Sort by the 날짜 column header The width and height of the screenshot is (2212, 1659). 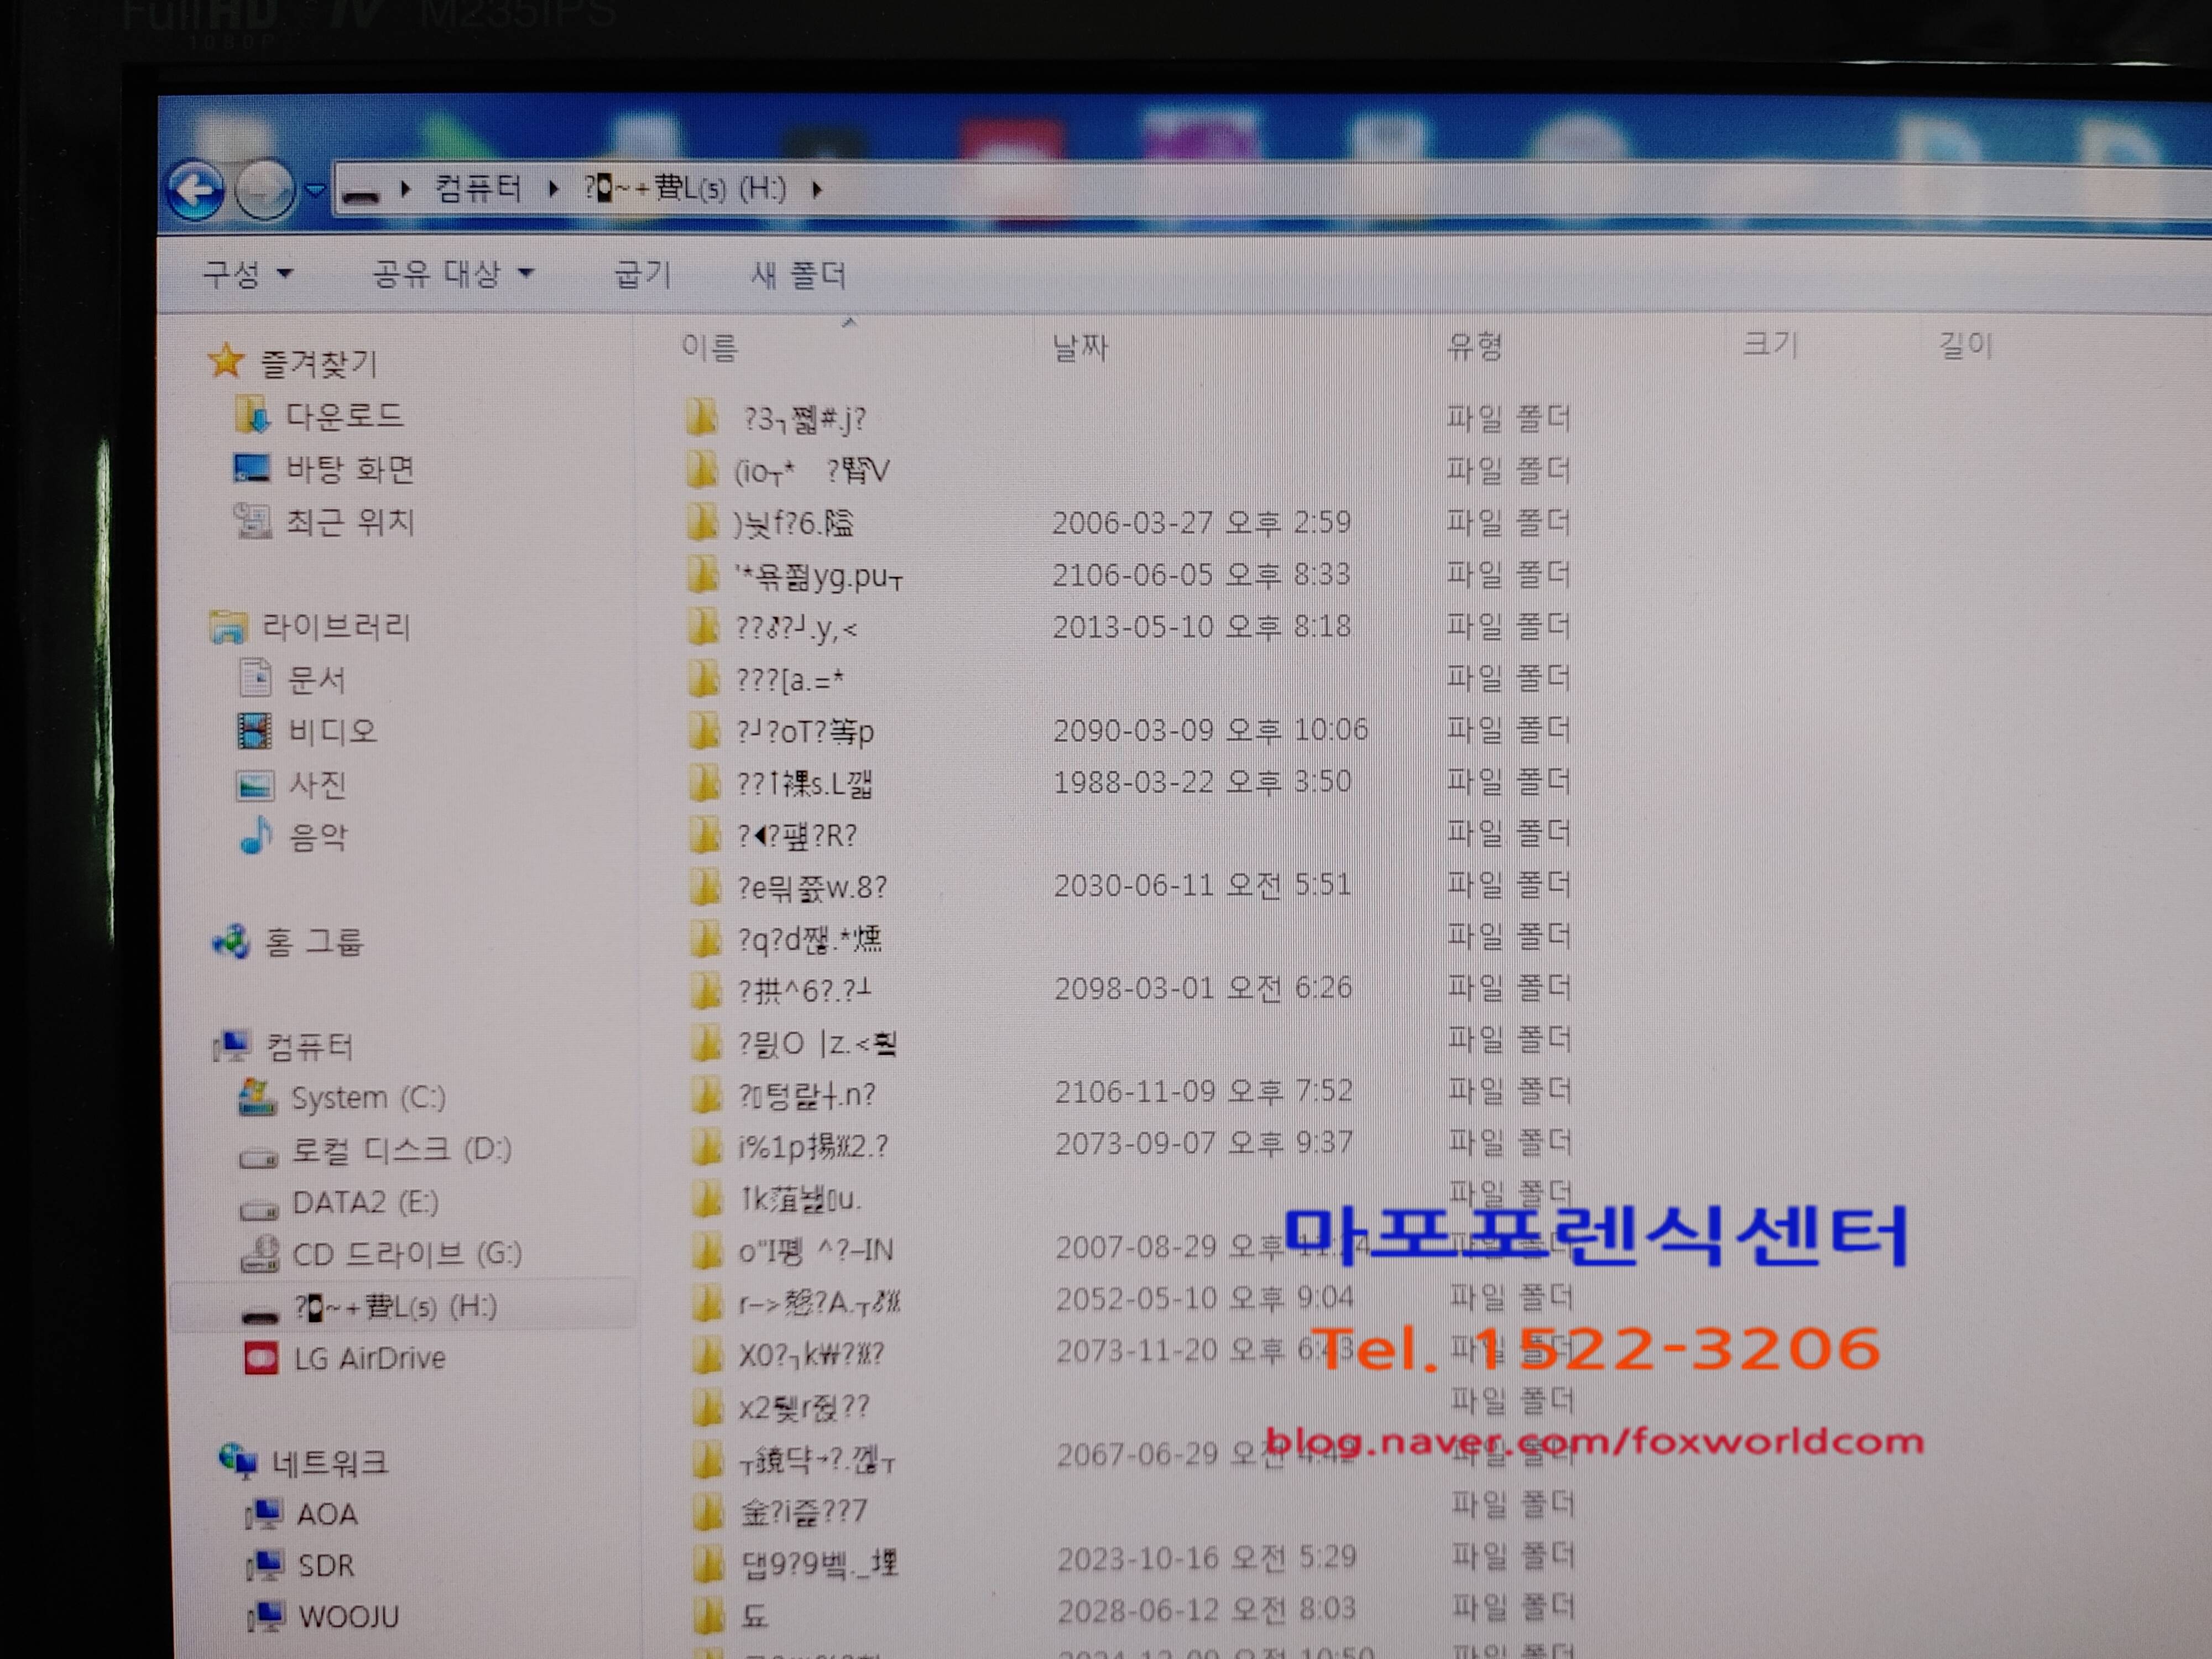point(1080,347)
